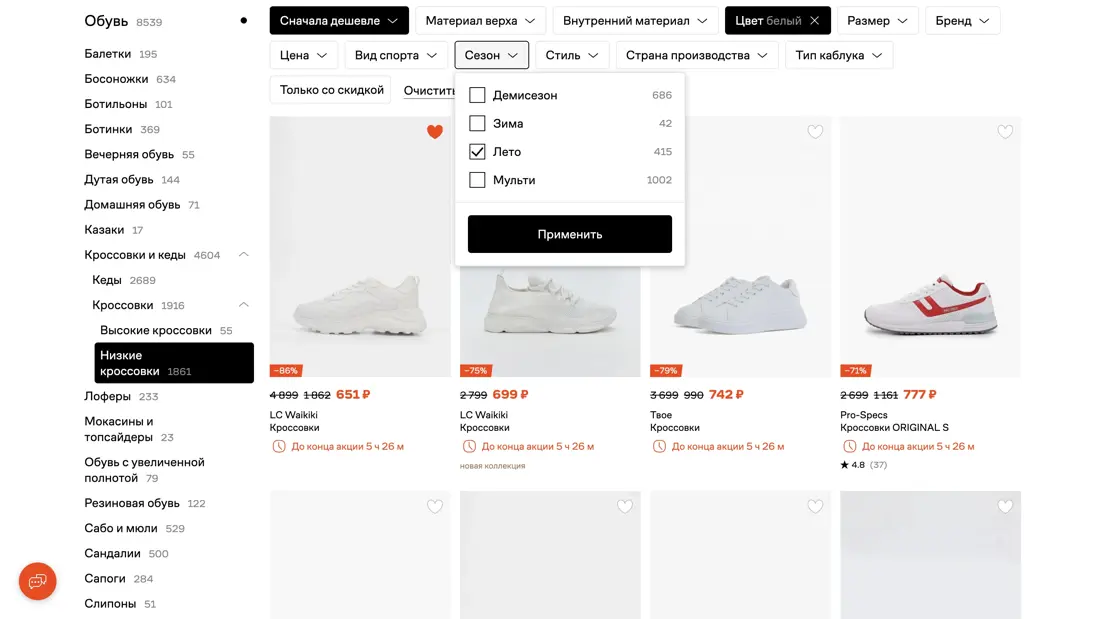Remove the white color filter with X
This screenshot has width=1100, height=619.
[815, 21]
